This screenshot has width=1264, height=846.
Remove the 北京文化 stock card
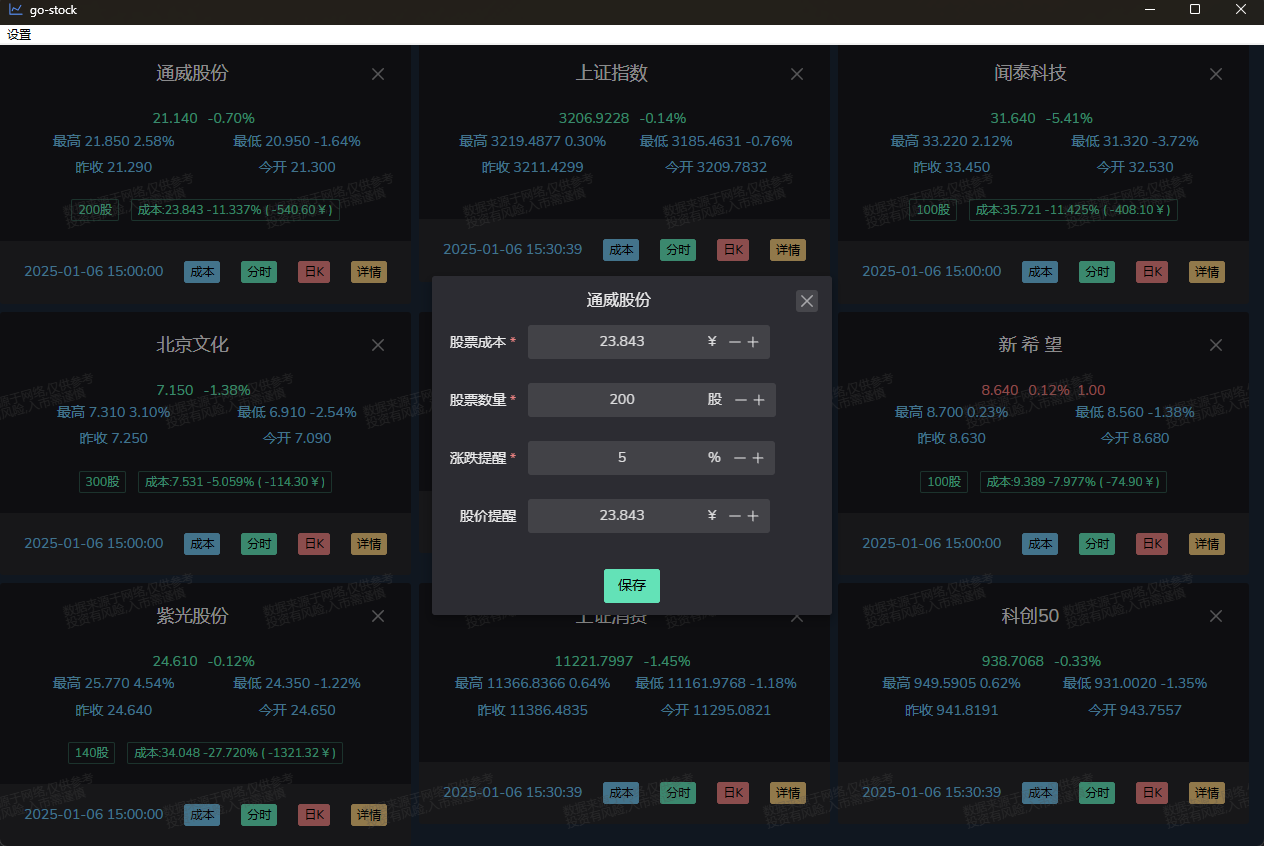[378, 345]
